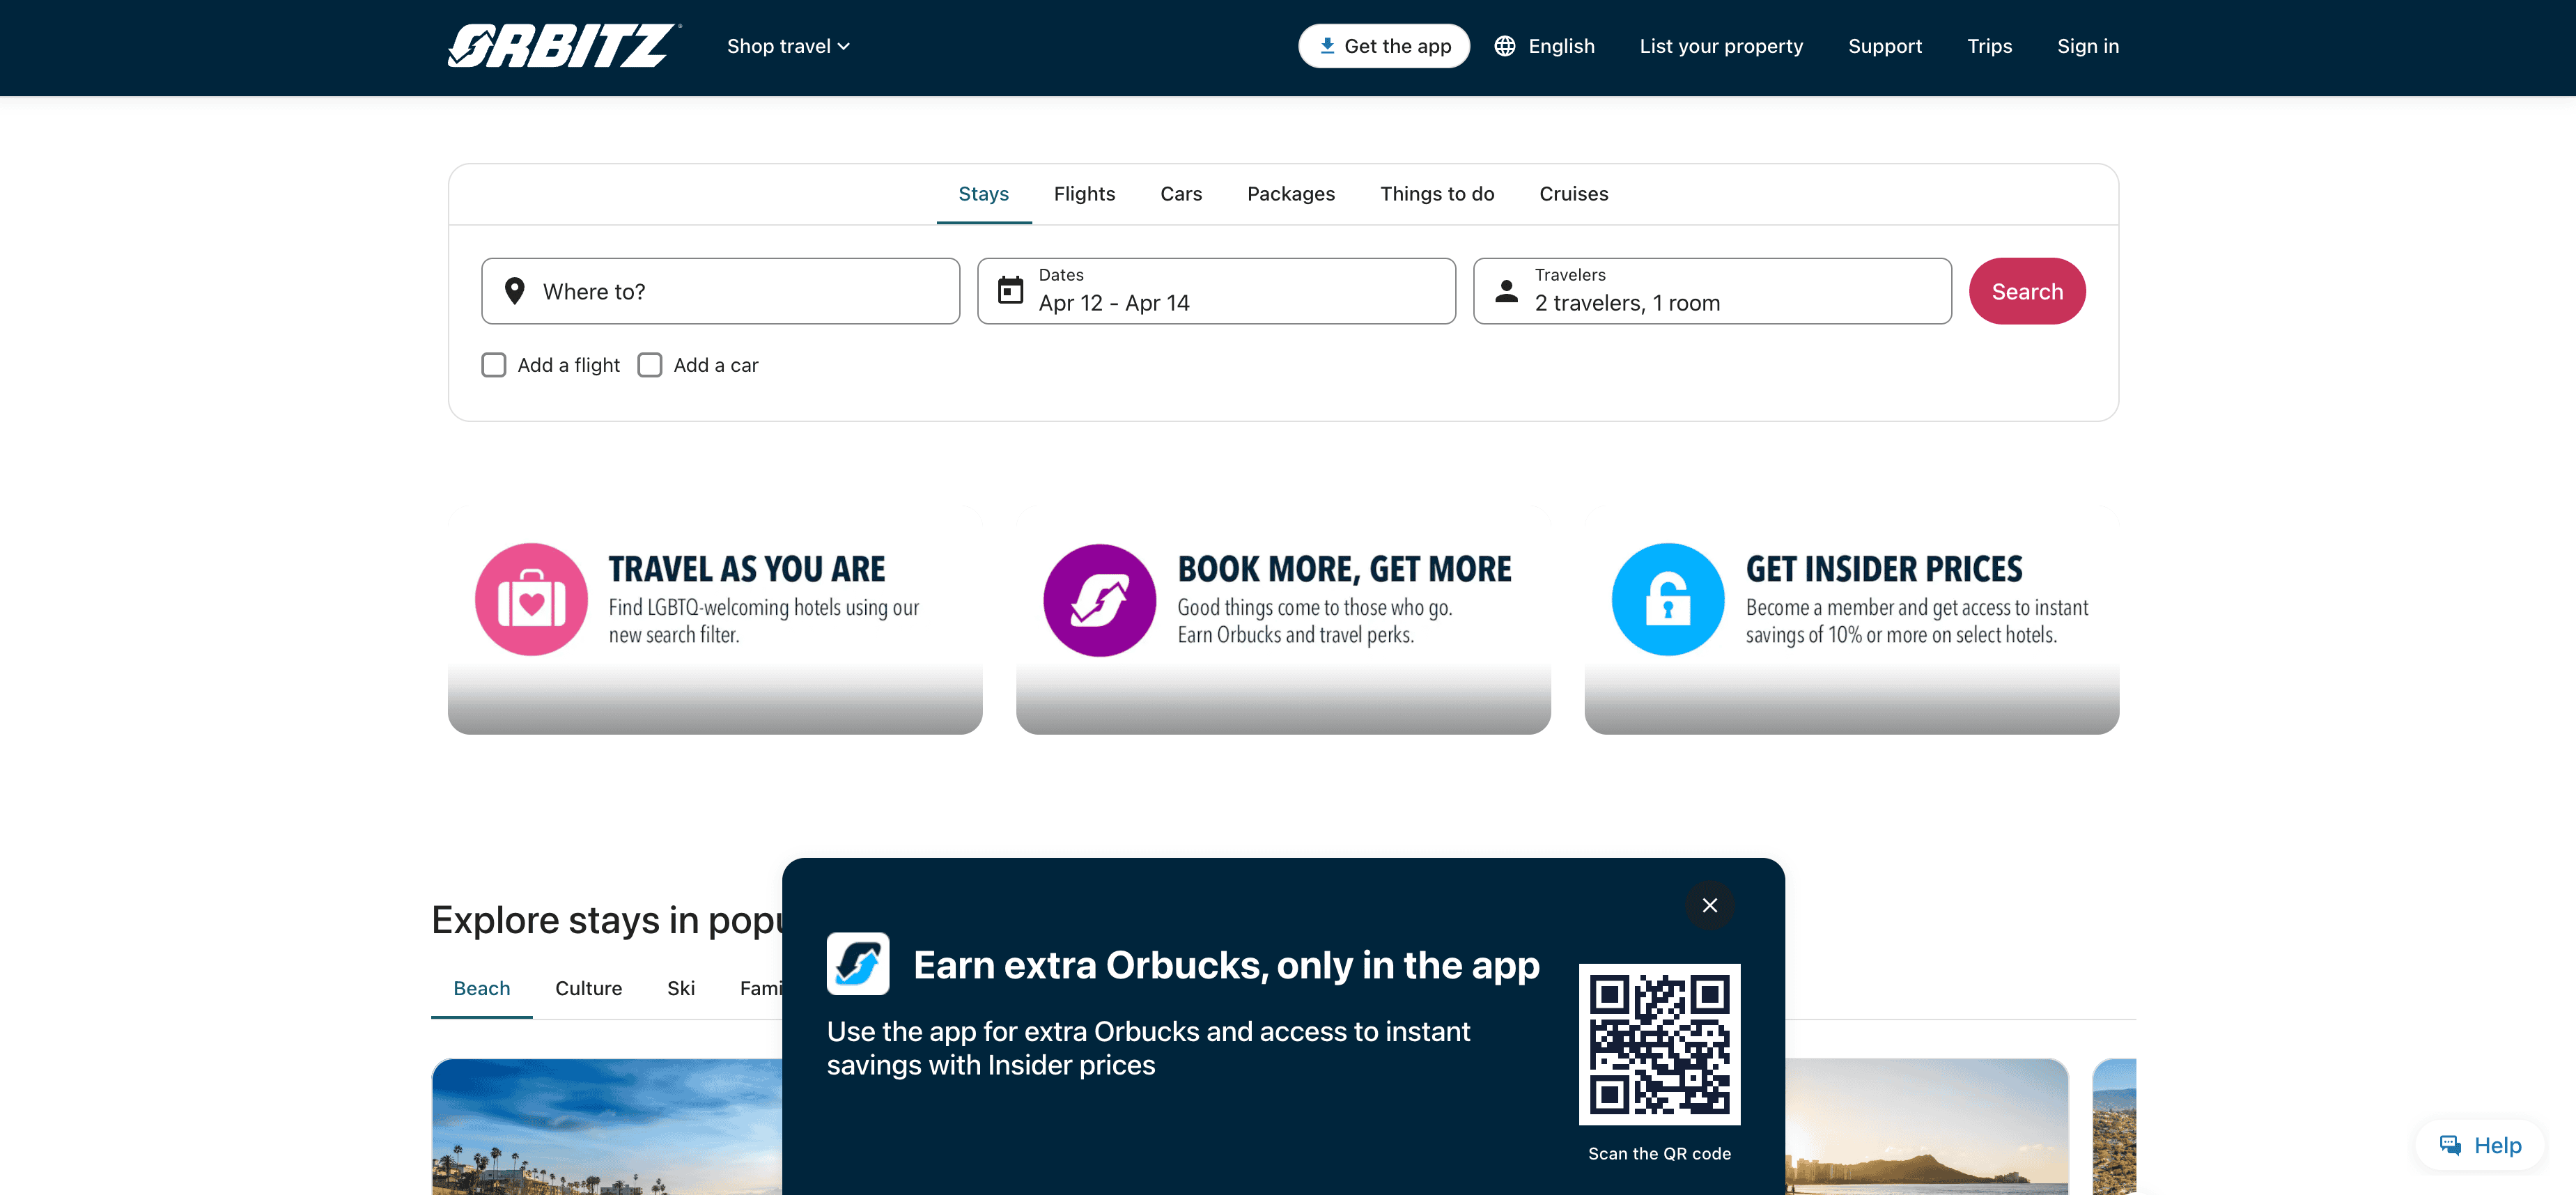The image size is (2576, 1195).
Task: Switch to the Flights tab
Action: 1084,194
